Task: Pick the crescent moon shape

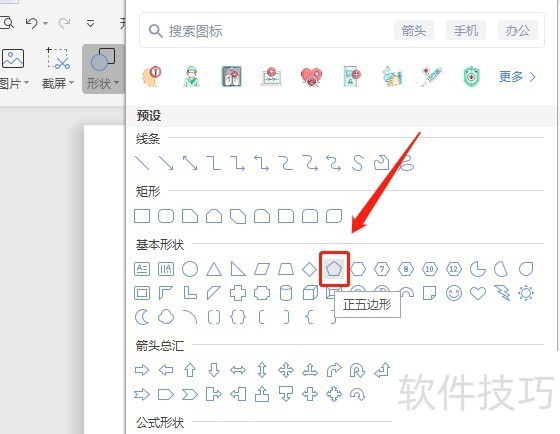Action: 142,317
